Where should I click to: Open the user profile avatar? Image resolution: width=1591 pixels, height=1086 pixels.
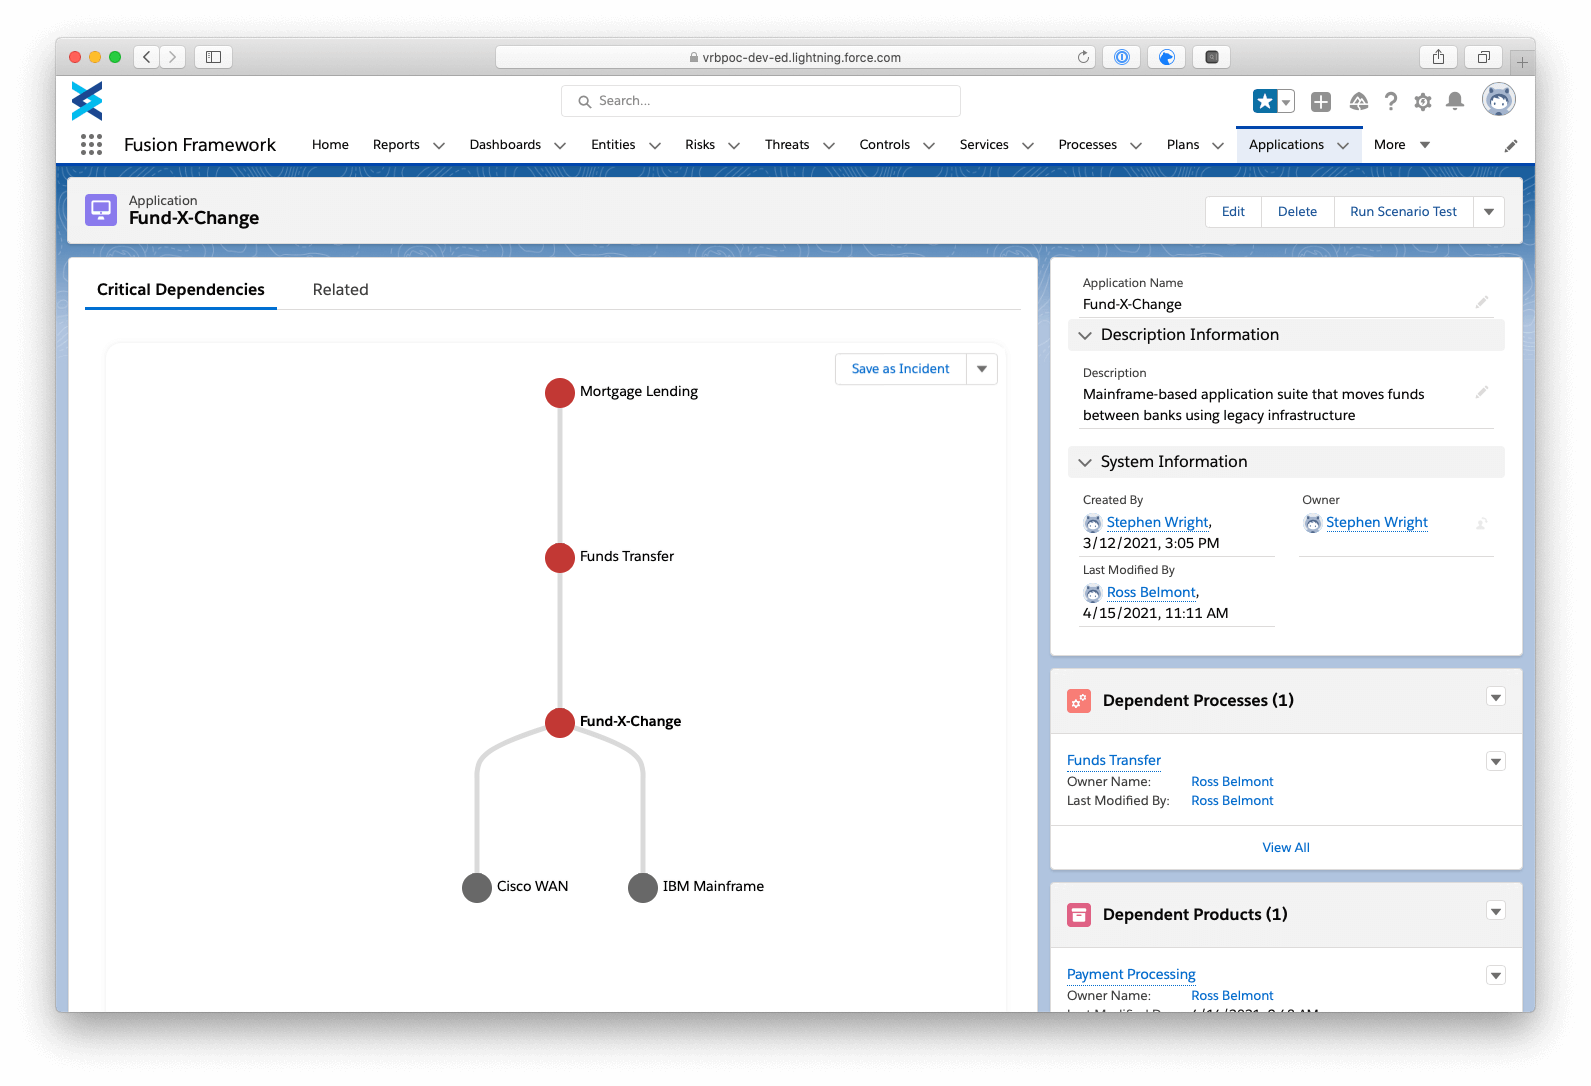point(1498,99)
